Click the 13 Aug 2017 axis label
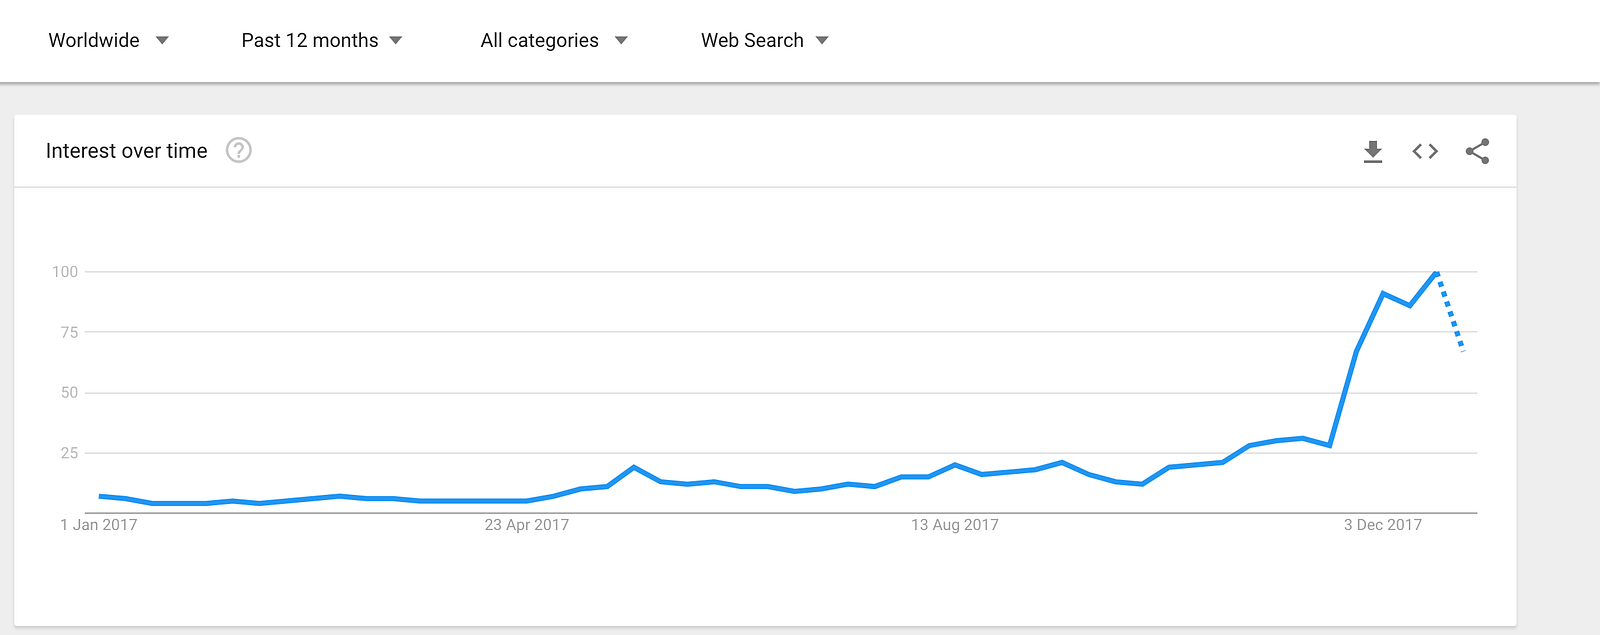Image resolution: width=1600 pixels, height=635 pixels. [954, 525]
